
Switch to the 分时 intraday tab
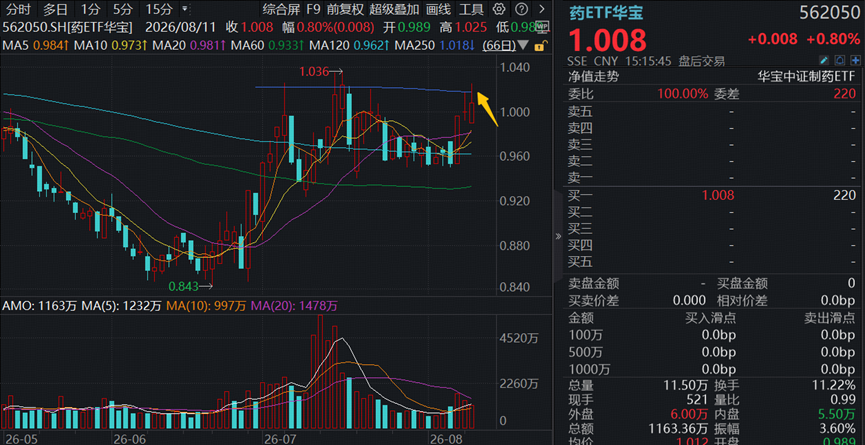(x=18, y=9)
